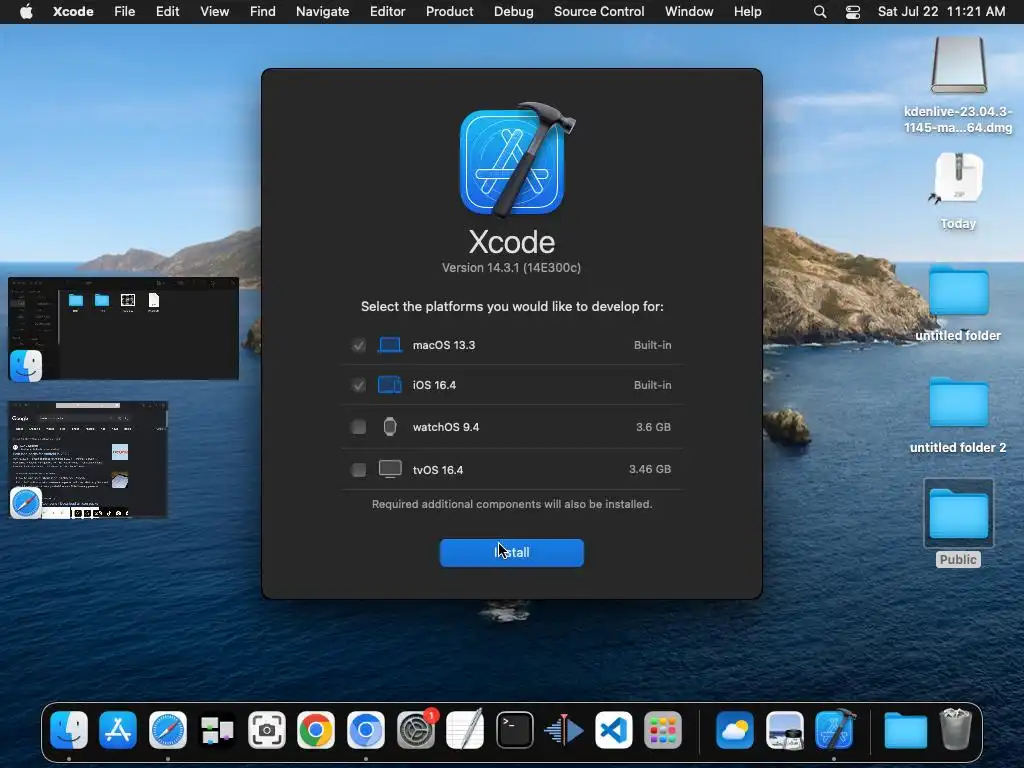
Task: Click Xcode icon in the Dock
Action: [834, 729]
